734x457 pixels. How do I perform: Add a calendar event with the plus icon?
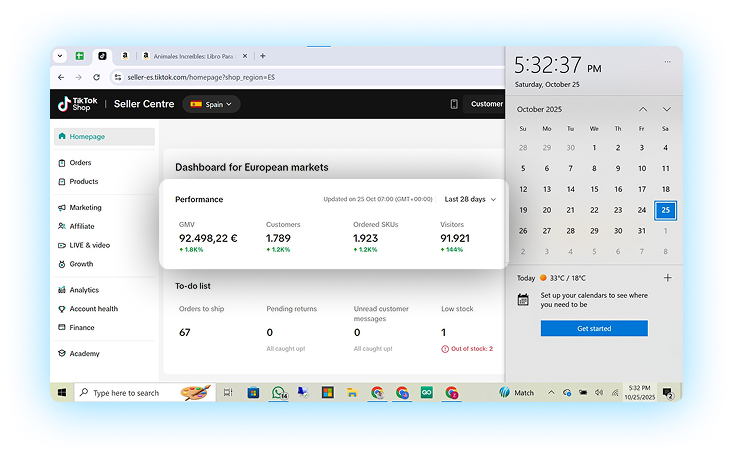[x=667, y=278]
